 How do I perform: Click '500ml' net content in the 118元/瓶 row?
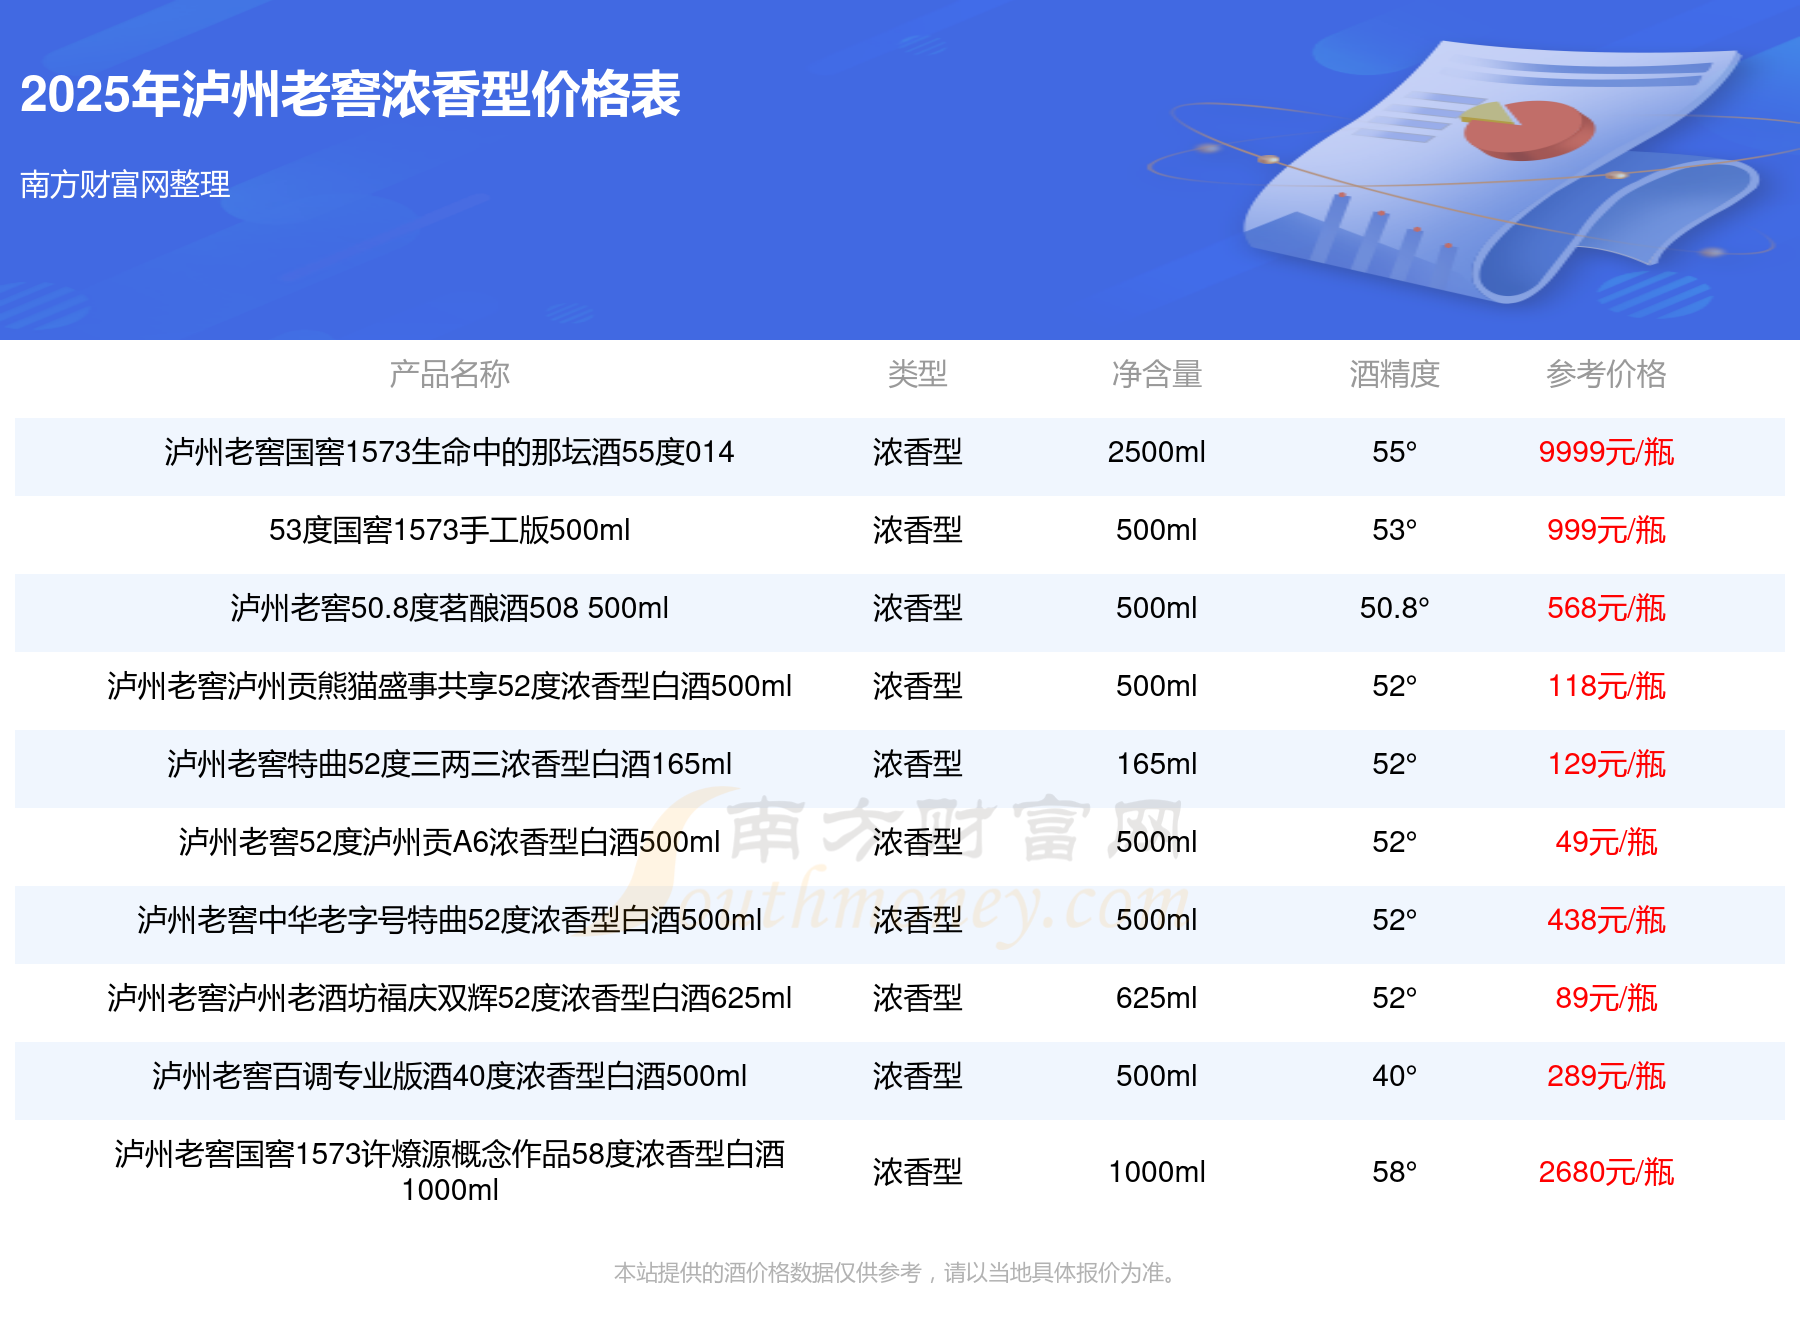(1157, 686)
